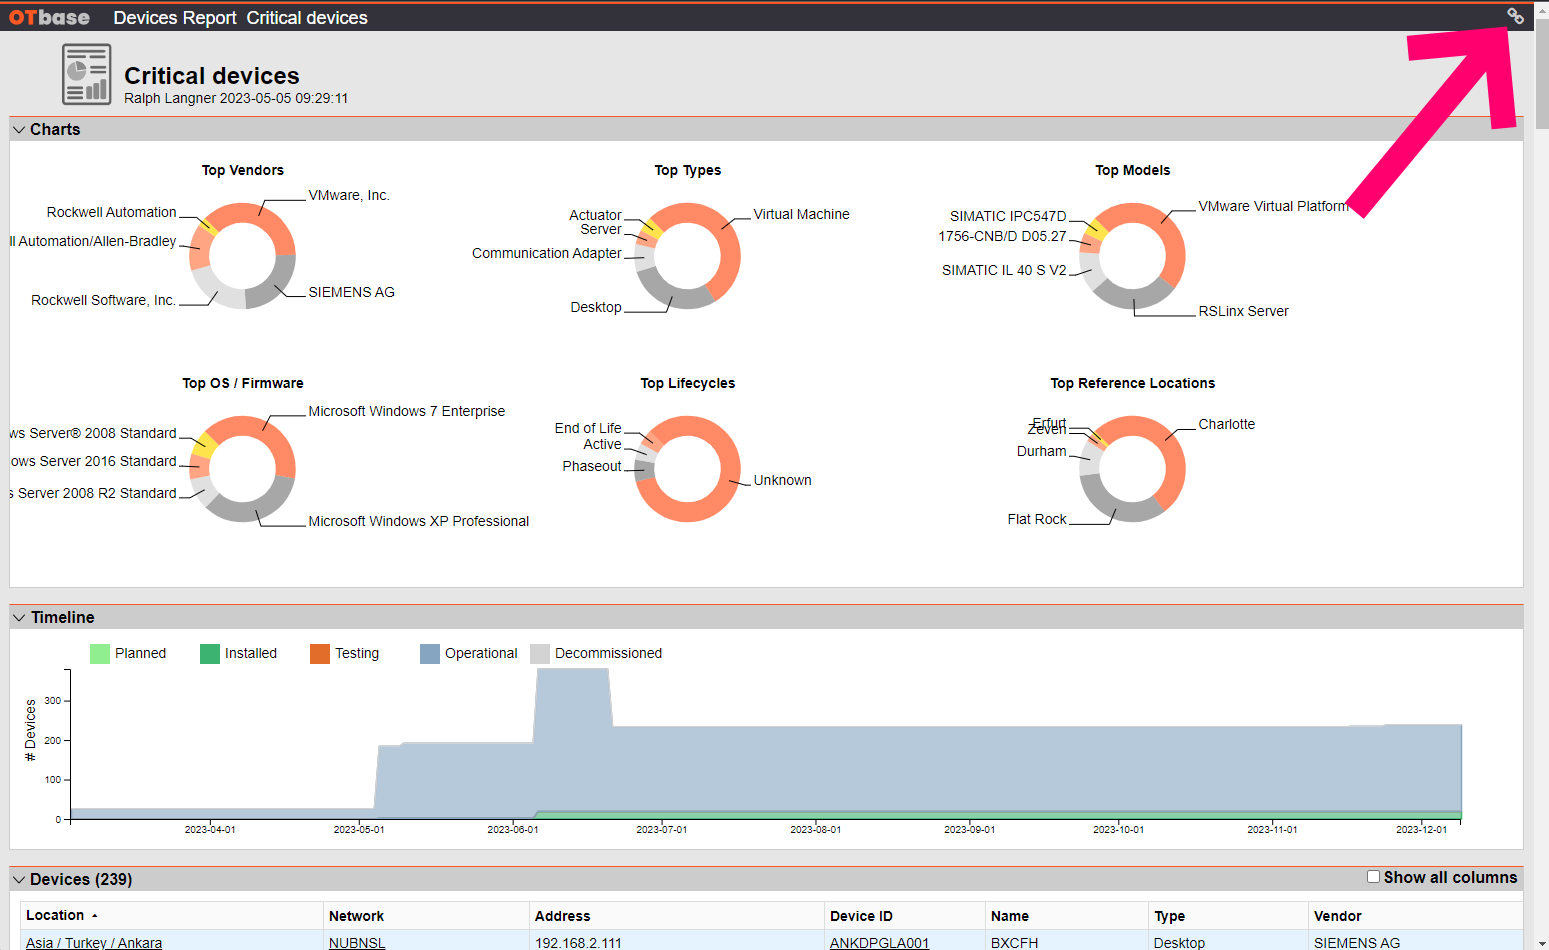Screen dimensions: 1549x950
Task: Click the link icon in the top bar
Action: (x=1515, y=16)
